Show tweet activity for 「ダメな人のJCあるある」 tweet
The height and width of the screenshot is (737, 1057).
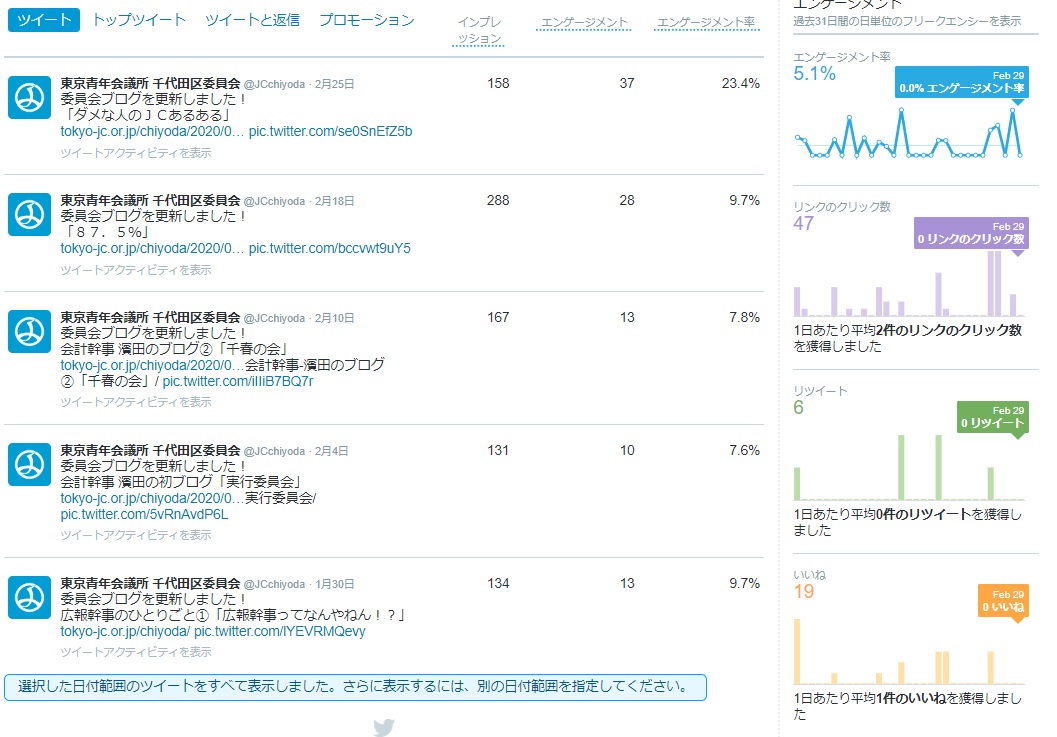pyautogui.click(x=136, y=153)
